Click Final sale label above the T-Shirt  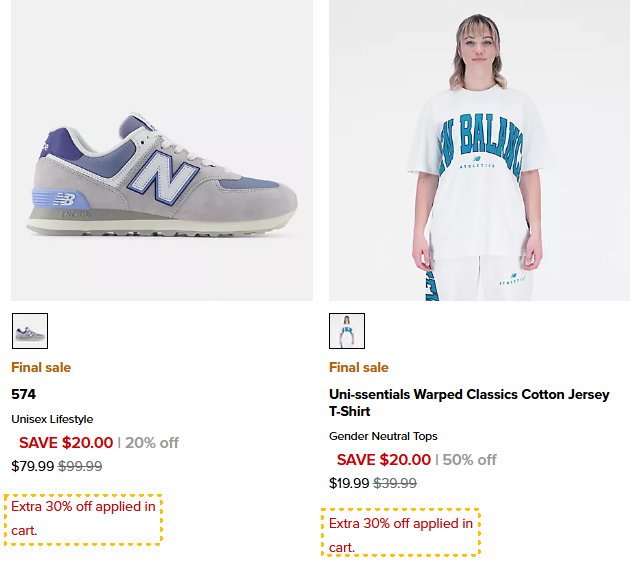tap(358, 367)
